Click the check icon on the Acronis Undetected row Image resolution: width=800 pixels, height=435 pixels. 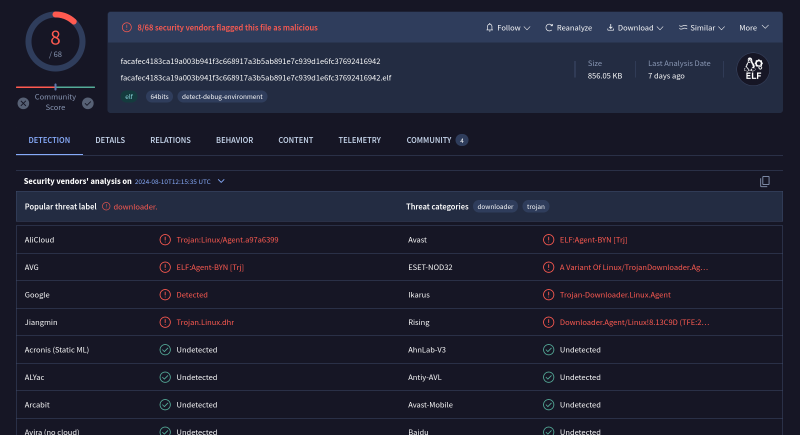tap(165, 350)
